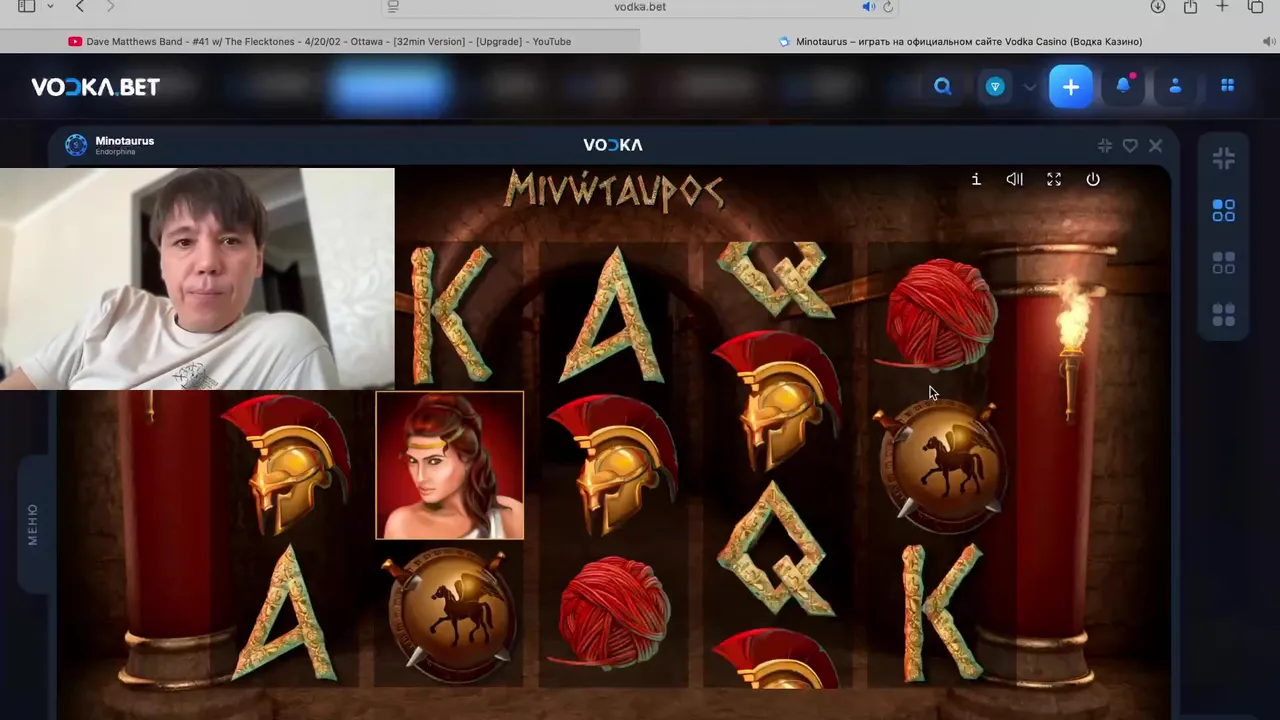Mute page audio in the address bar
The image size is (1280, 720).
[x=868, y=7]
